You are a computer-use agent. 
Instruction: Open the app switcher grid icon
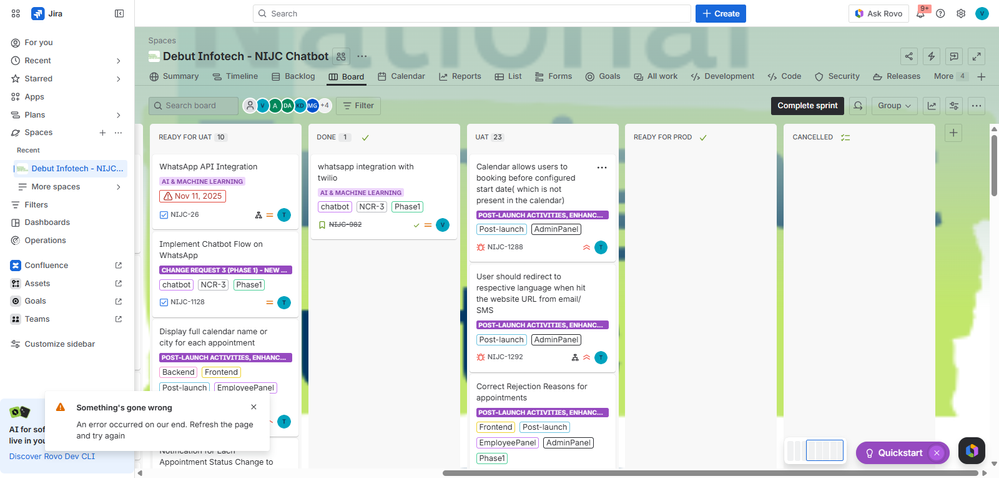(16, 13)
